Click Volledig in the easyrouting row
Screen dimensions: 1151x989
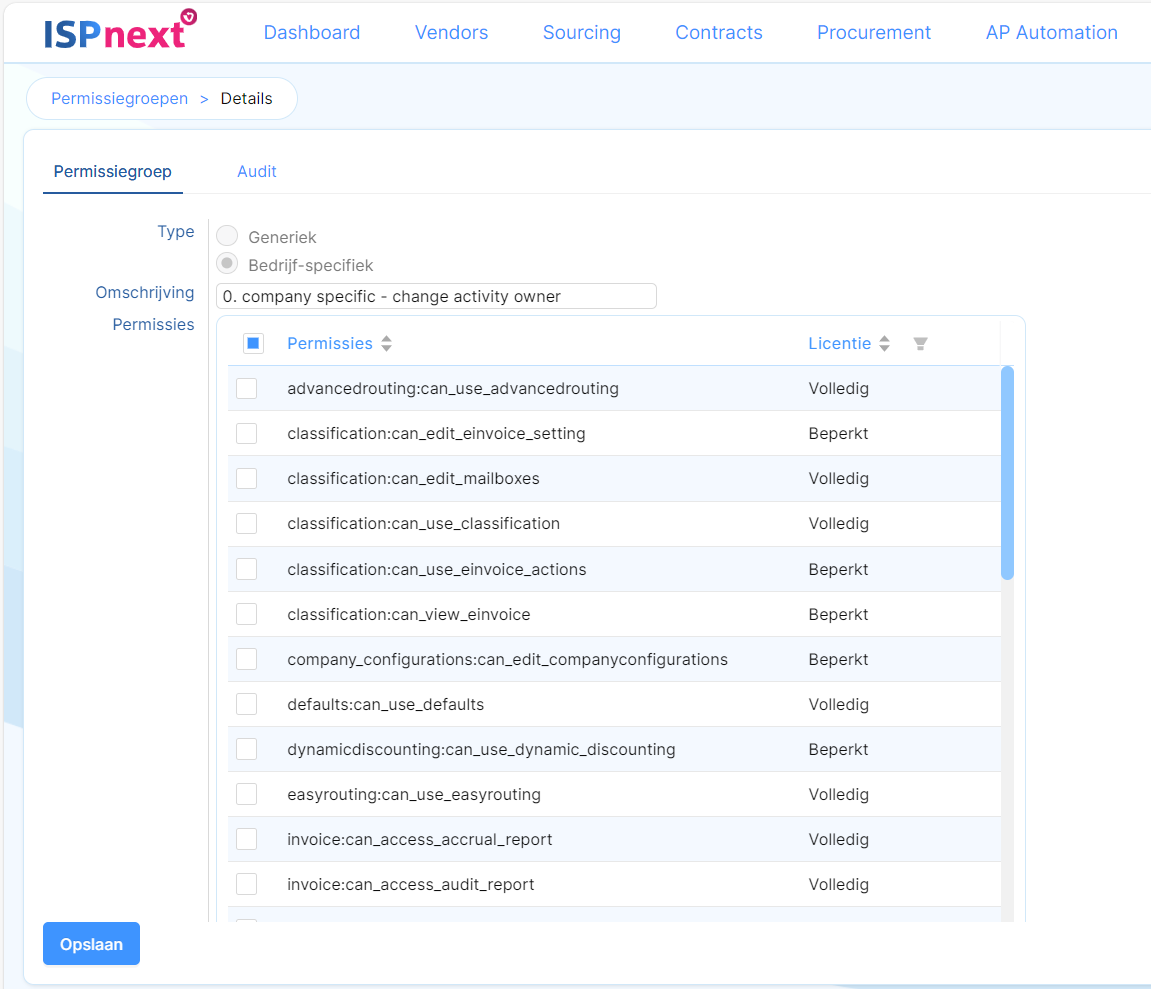[838, 794]
